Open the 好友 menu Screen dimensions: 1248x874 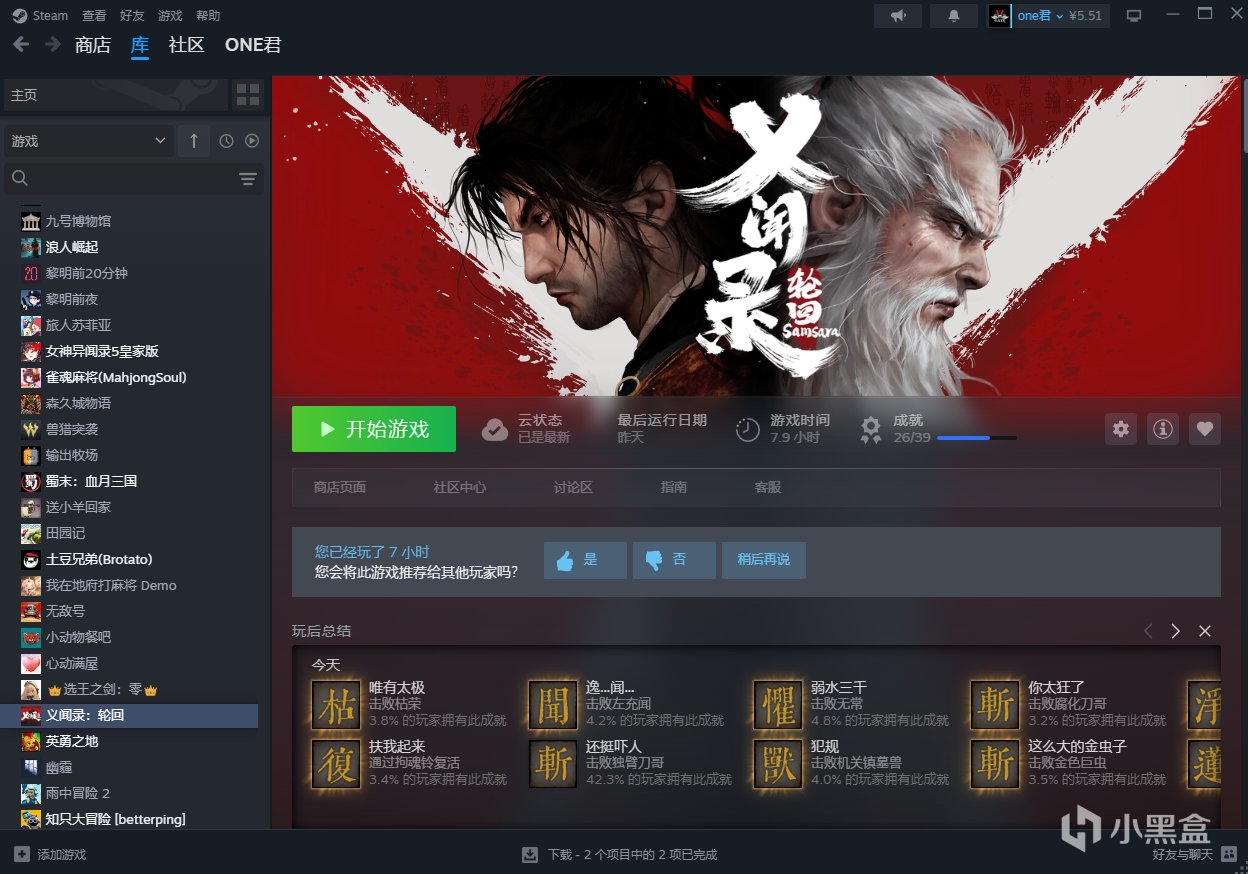(132, 15)
